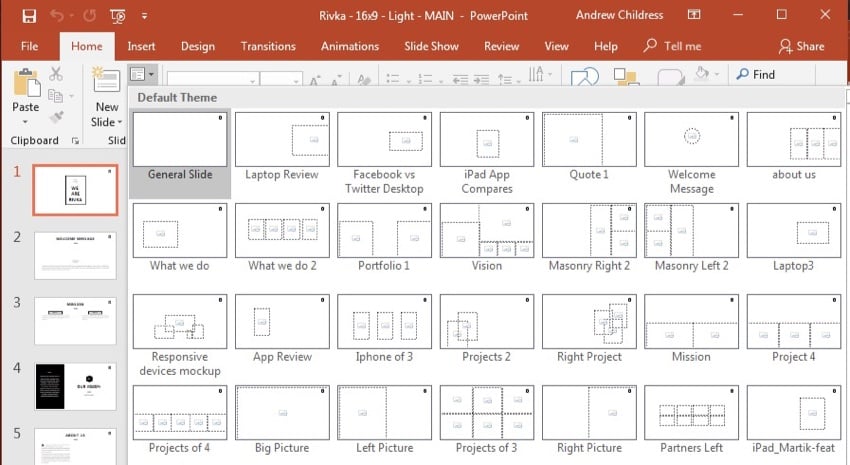The image size is (850, 465).
Task: Click the slide Layout button
Action: coord(143,74)
